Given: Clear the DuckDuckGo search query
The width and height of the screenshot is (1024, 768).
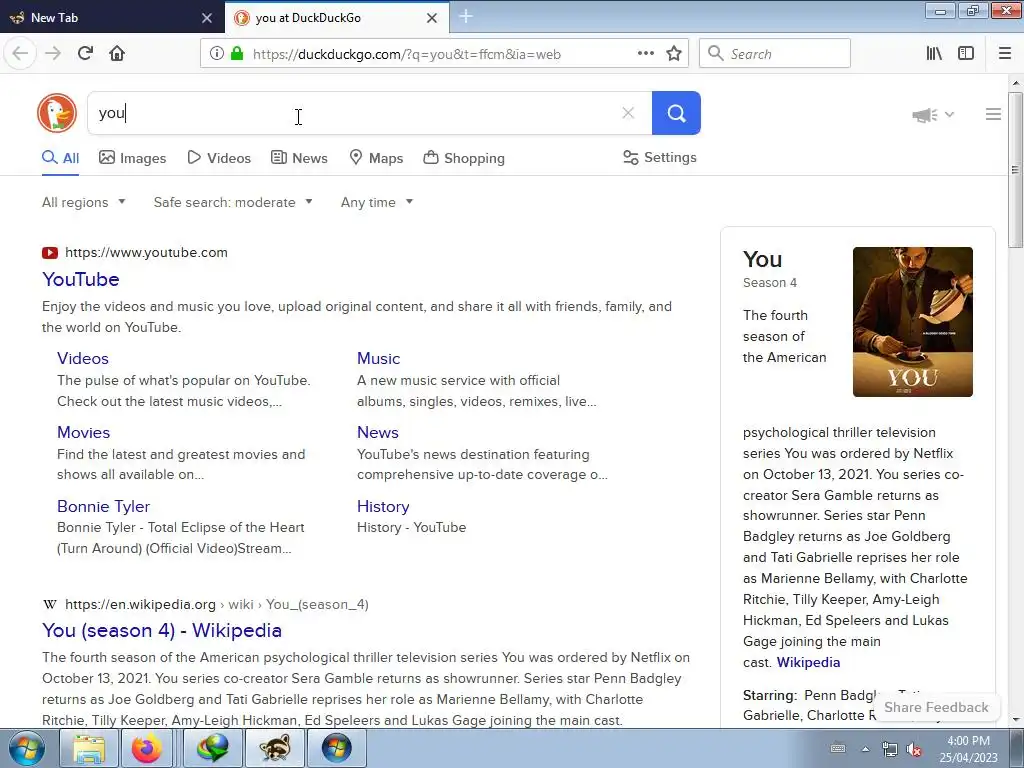Looking at the screenshot, I should 628,113.
